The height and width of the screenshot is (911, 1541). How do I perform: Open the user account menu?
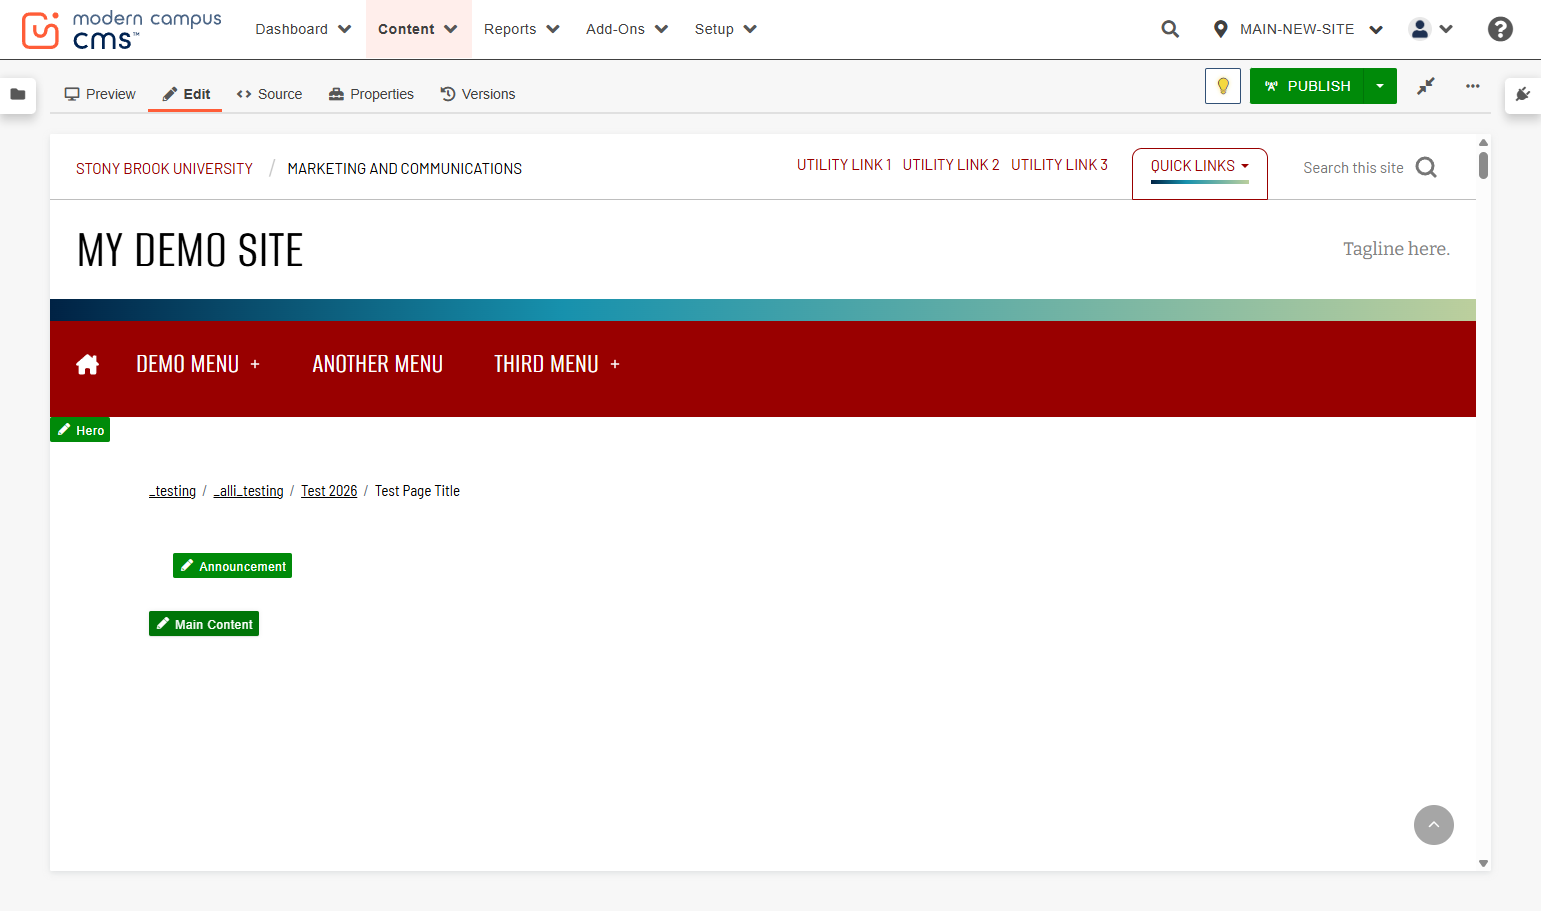point(1431,29)
